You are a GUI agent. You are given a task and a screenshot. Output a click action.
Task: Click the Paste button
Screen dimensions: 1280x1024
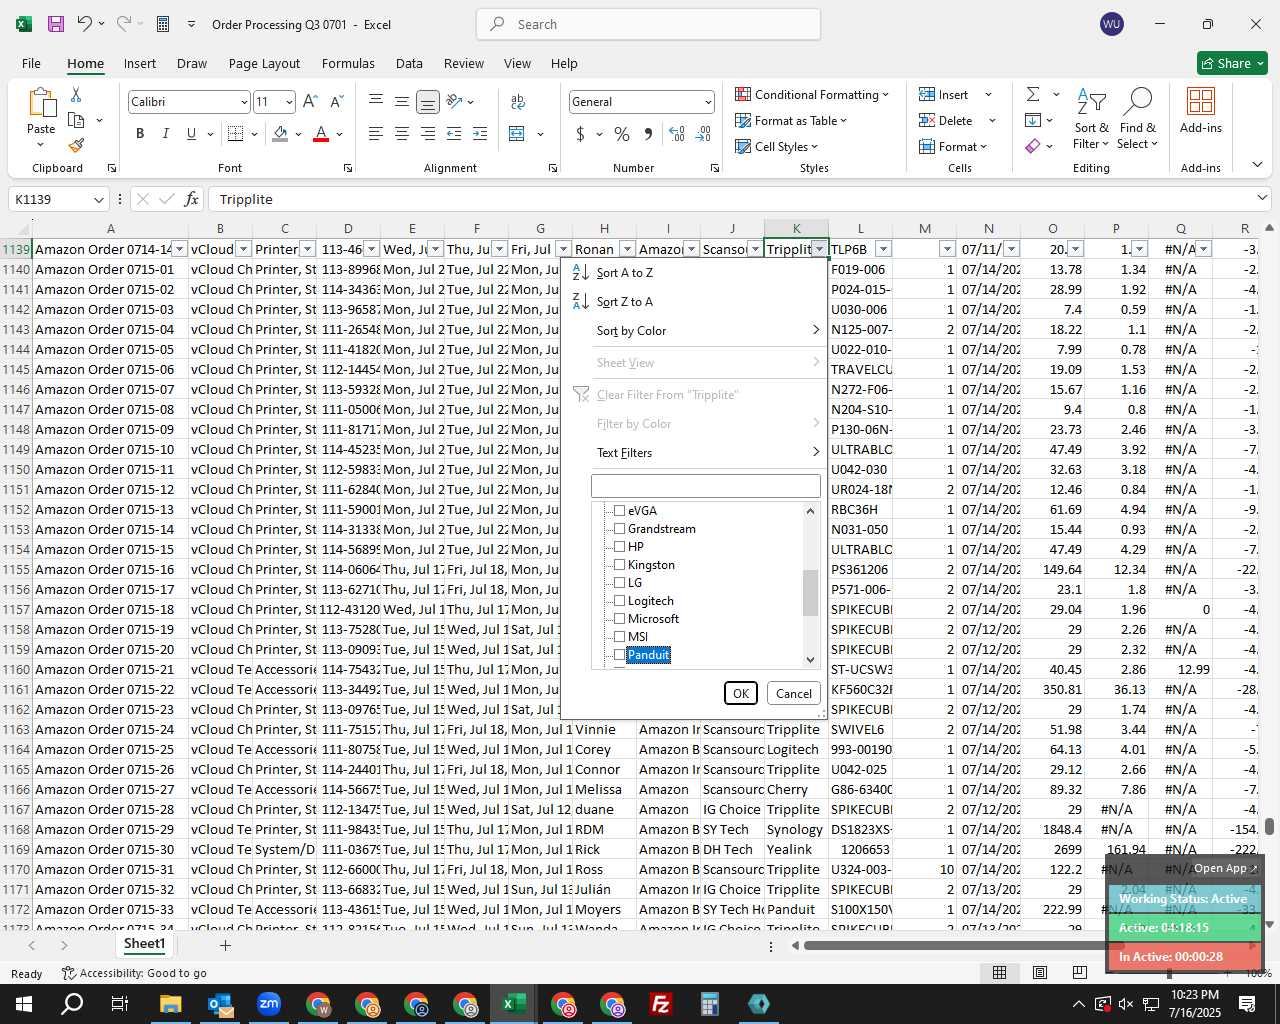(x=41, y=118)
